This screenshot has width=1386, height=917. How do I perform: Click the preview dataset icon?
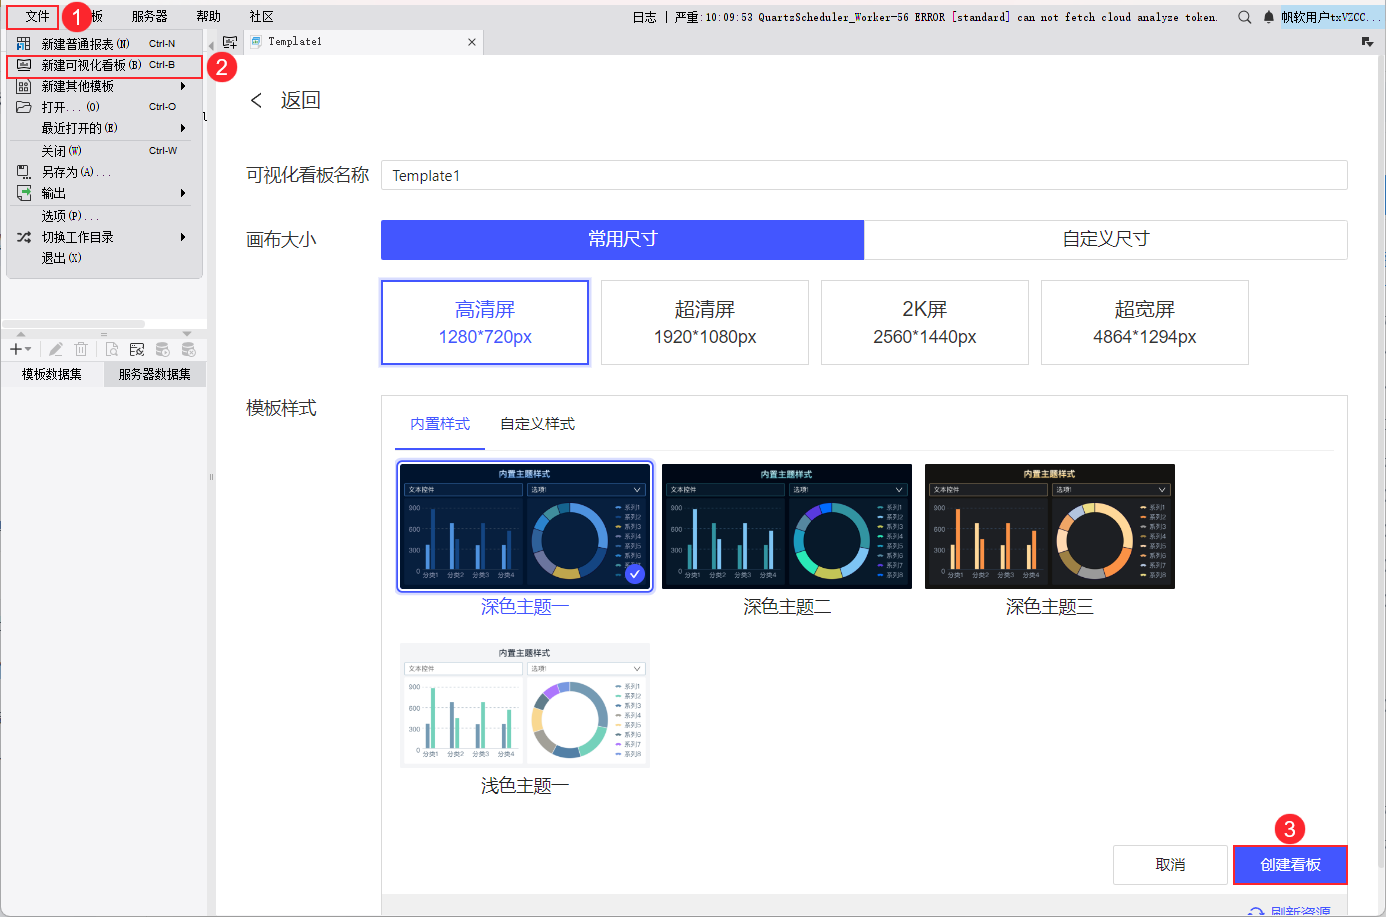pos(112,349)
